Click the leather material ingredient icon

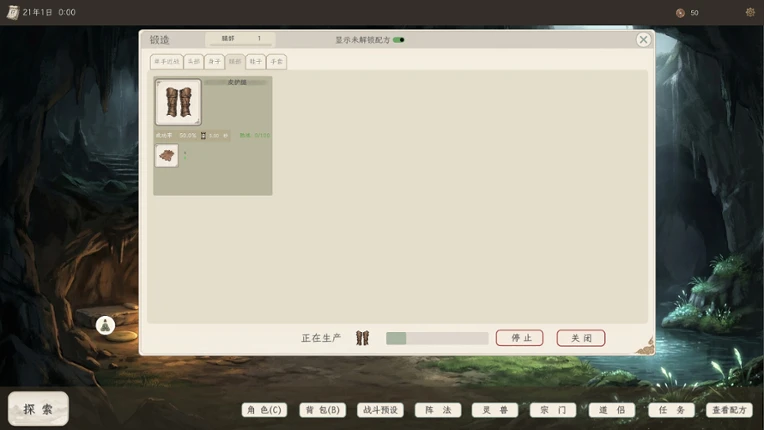167,155
